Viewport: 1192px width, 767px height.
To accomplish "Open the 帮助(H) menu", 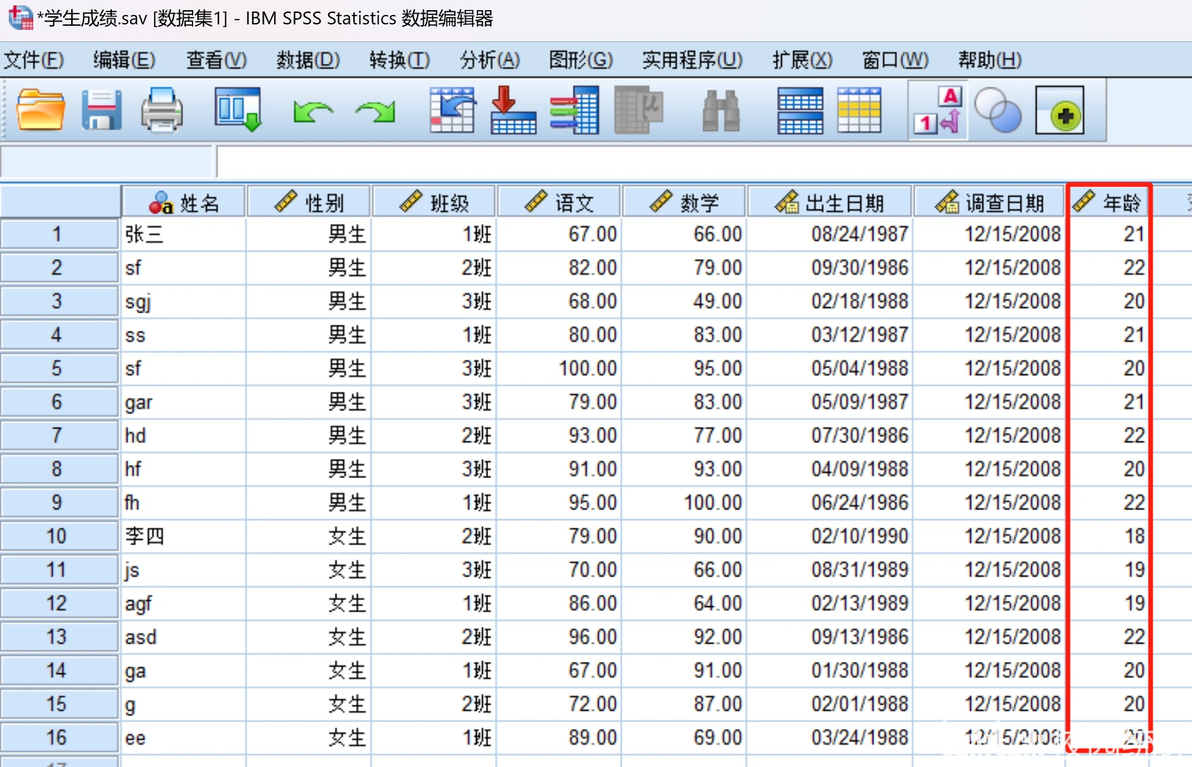I will (990, 59).
